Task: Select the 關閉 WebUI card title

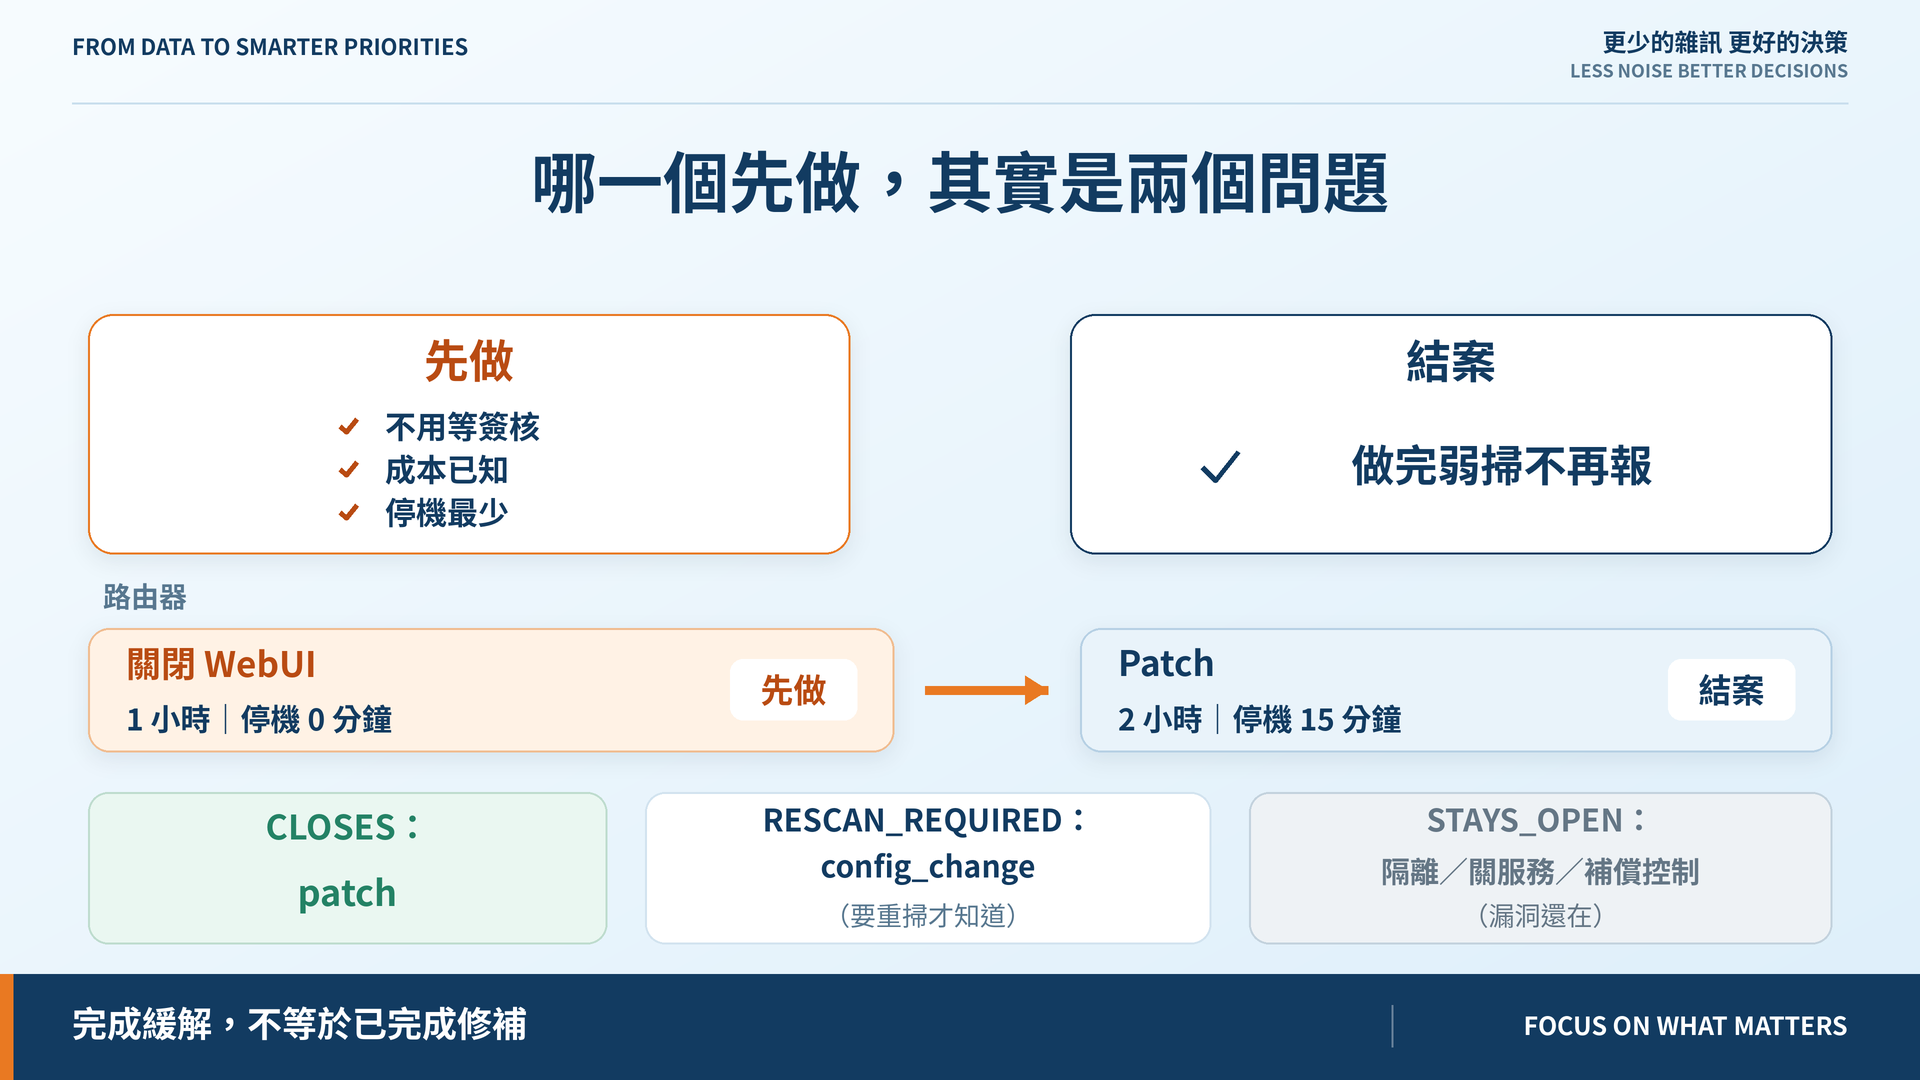Action: point(221,664)
